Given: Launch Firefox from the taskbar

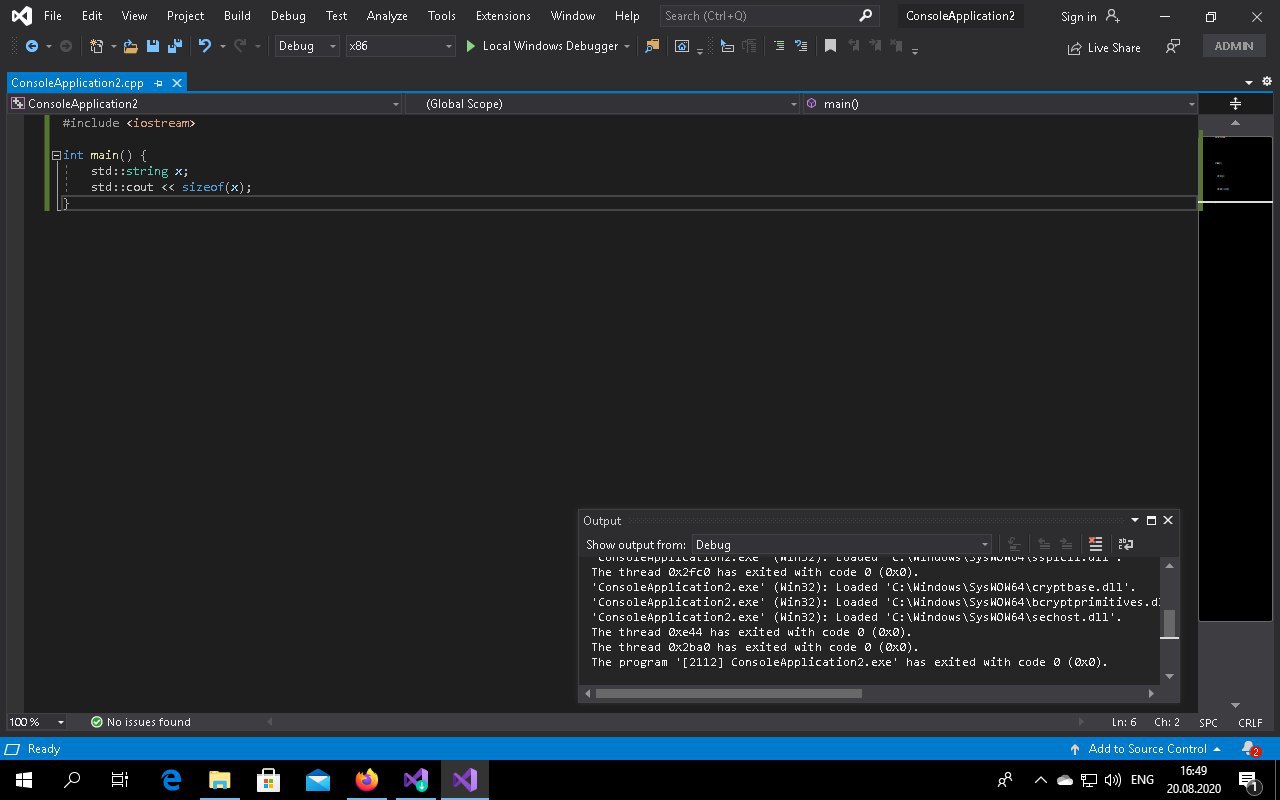Looking at the screenshot, I should coord(367,780).
